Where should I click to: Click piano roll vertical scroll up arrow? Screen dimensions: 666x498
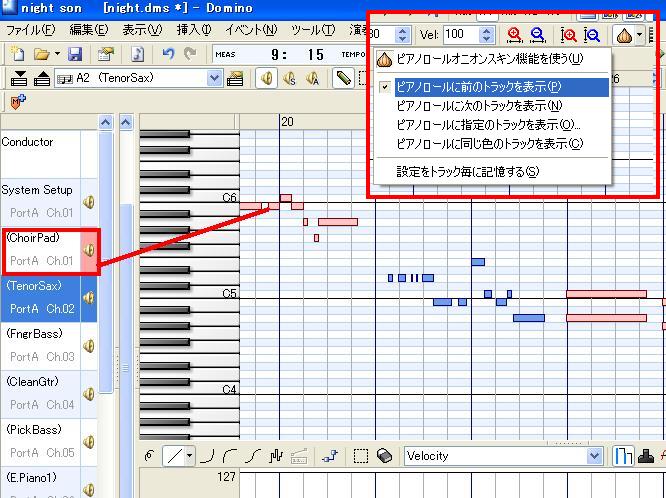[x=126, y=122]
